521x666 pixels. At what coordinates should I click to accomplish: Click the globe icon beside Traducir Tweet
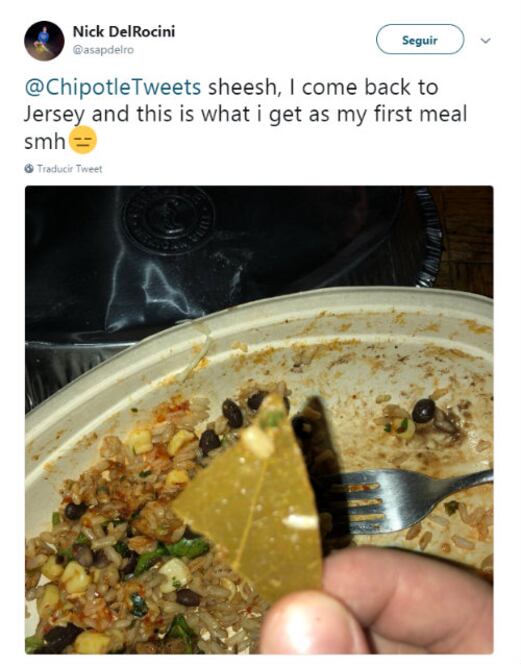[29, 169]
